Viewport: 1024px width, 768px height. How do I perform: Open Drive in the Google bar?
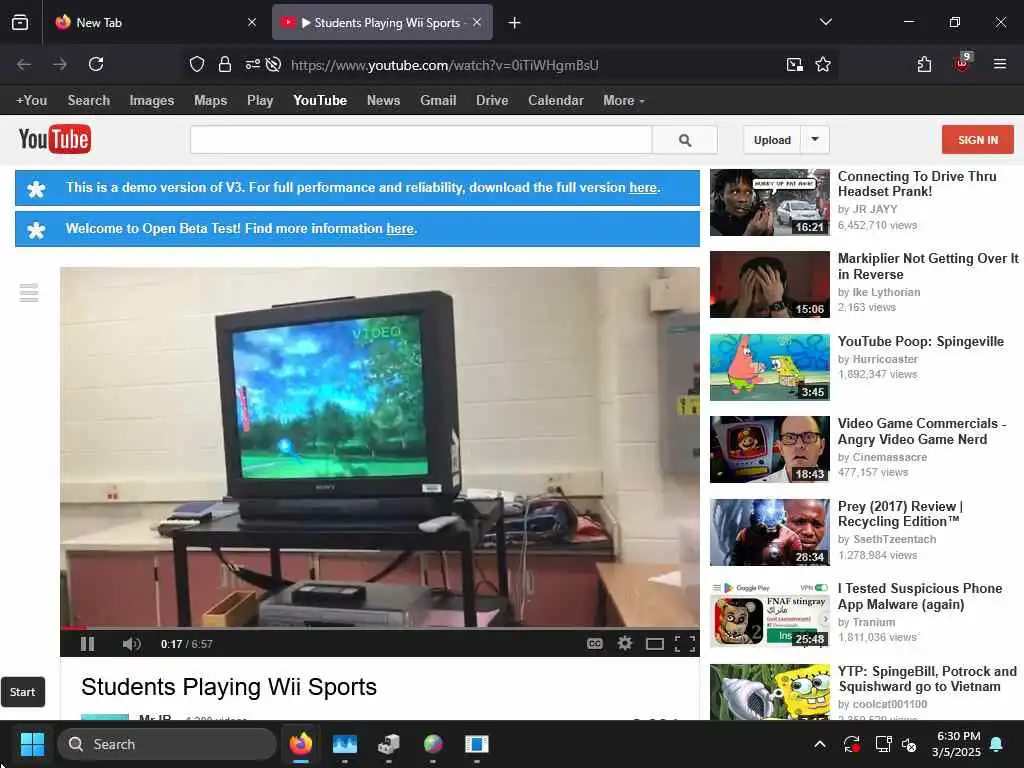492,101
